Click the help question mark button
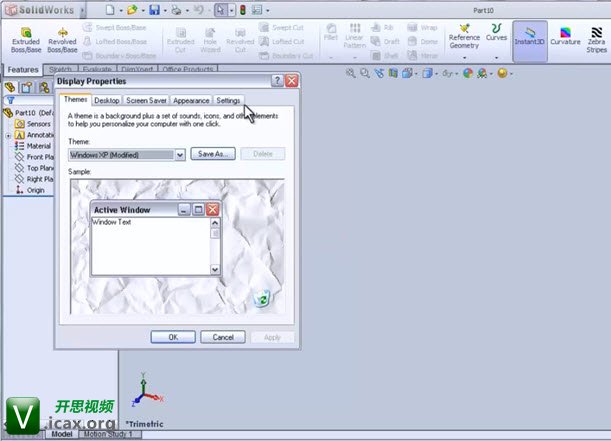This screenshot has height=441, width=611. (277, 81)
